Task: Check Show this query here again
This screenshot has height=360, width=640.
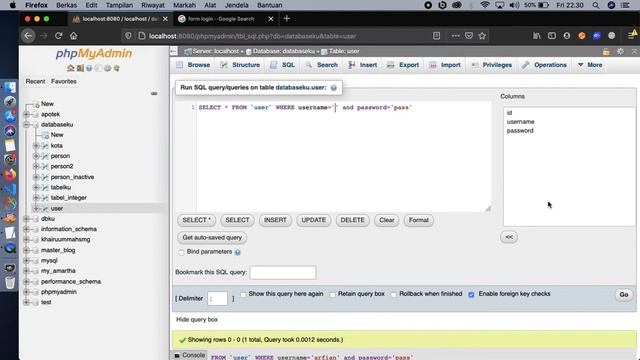Action: 243,294
